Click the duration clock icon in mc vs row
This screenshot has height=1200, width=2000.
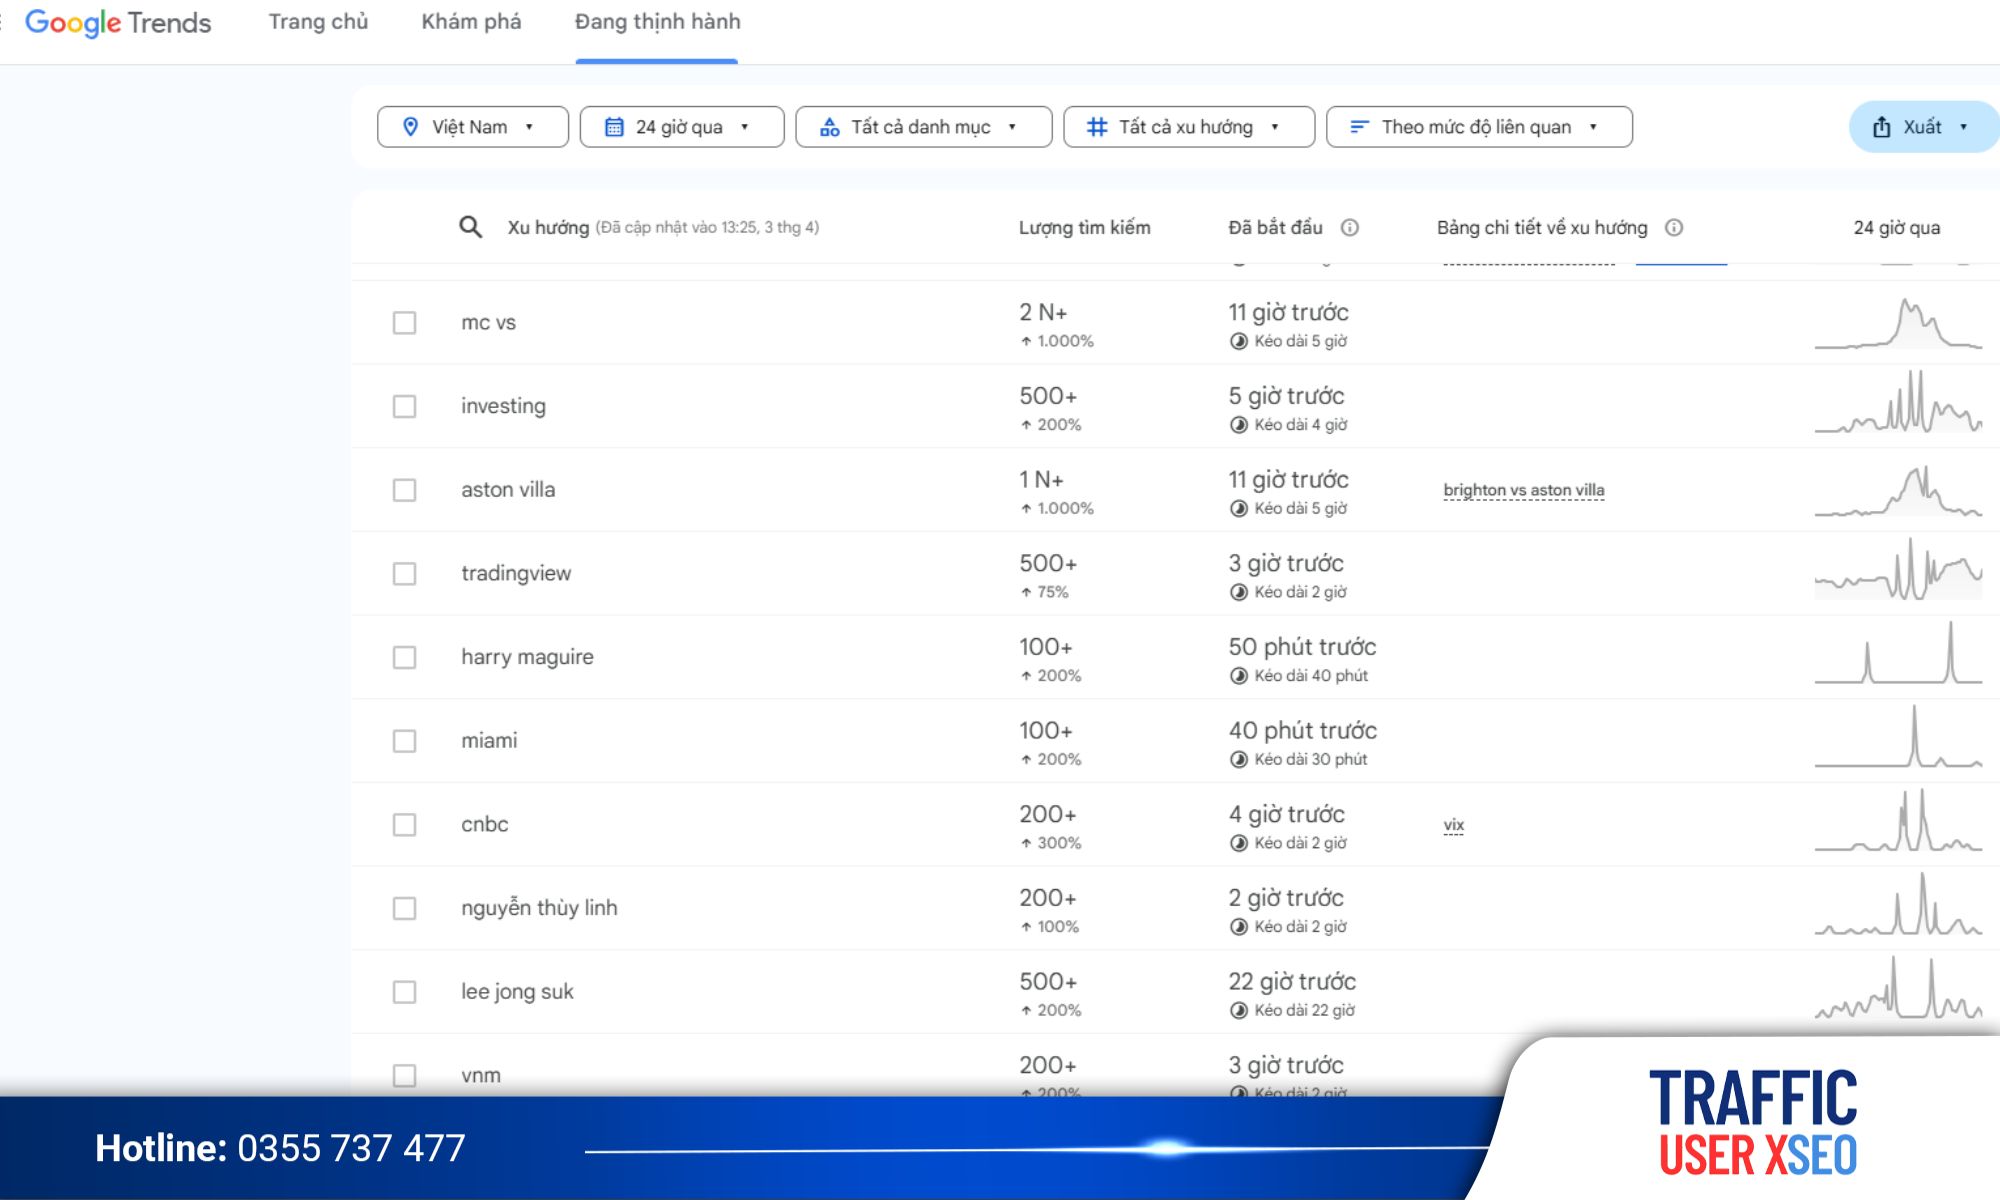click(x=1239, y=341)
